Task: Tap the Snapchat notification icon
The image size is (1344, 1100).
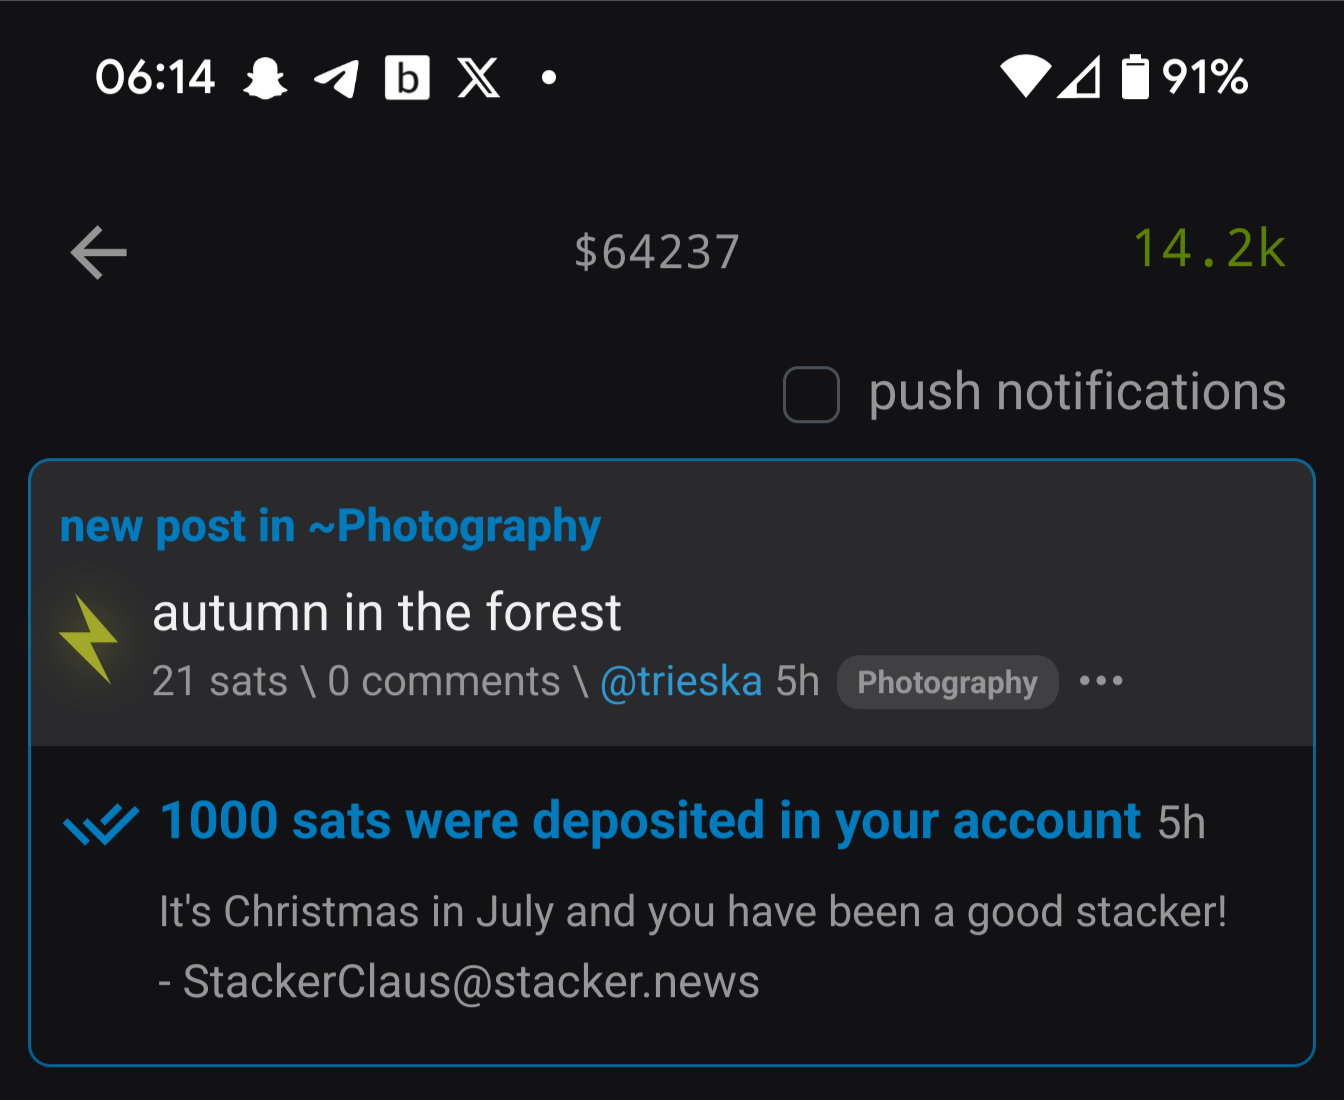Action: 265,78
